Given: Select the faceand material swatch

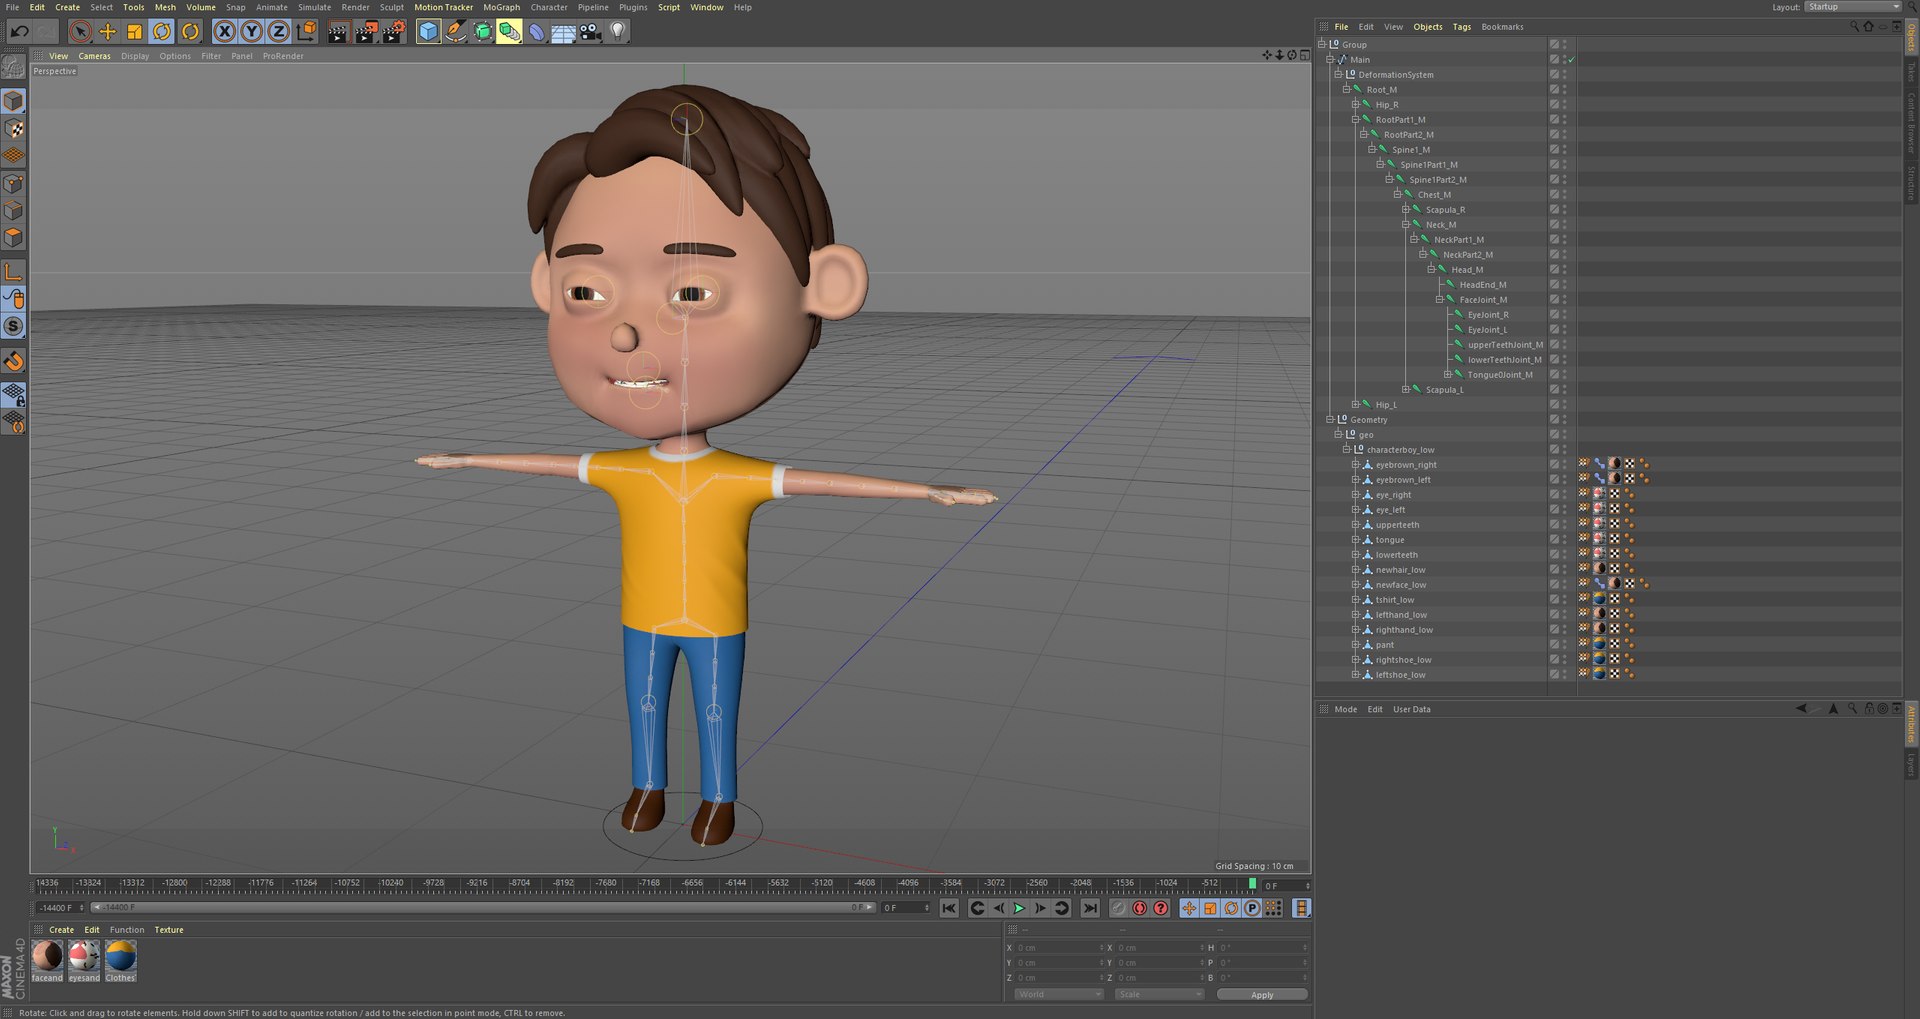Looking at the screenshot, I should click(x=47, y=961).
